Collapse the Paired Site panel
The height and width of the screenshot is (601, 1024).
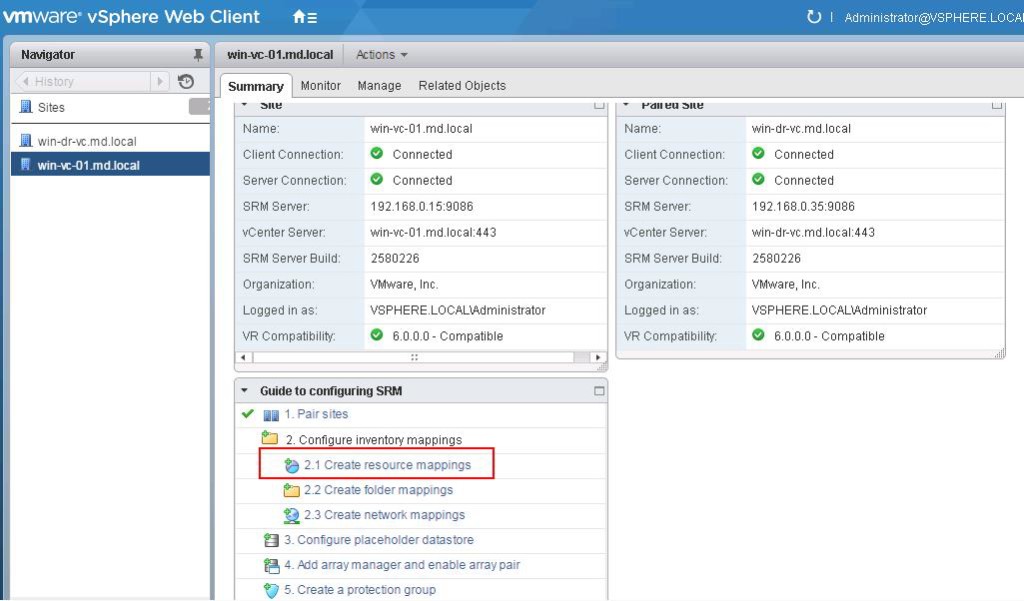[626, 105]
